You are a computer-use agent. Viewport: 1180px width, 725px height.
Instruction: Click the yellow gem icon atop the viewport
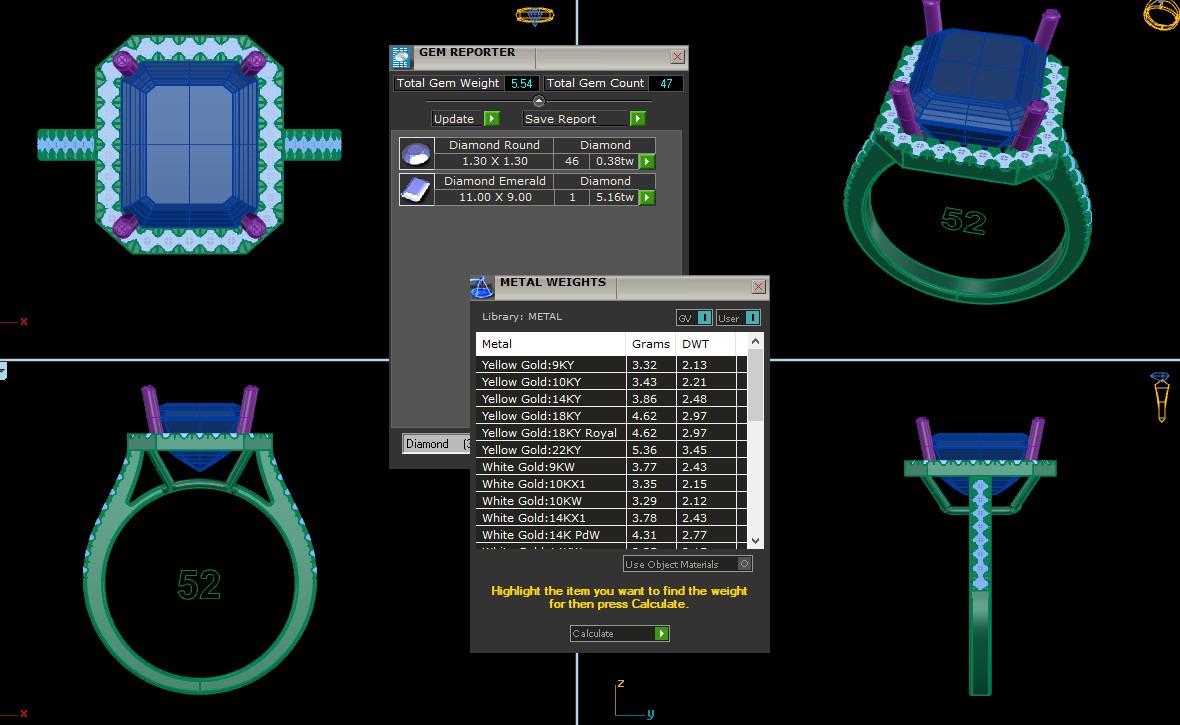[535, 15]
